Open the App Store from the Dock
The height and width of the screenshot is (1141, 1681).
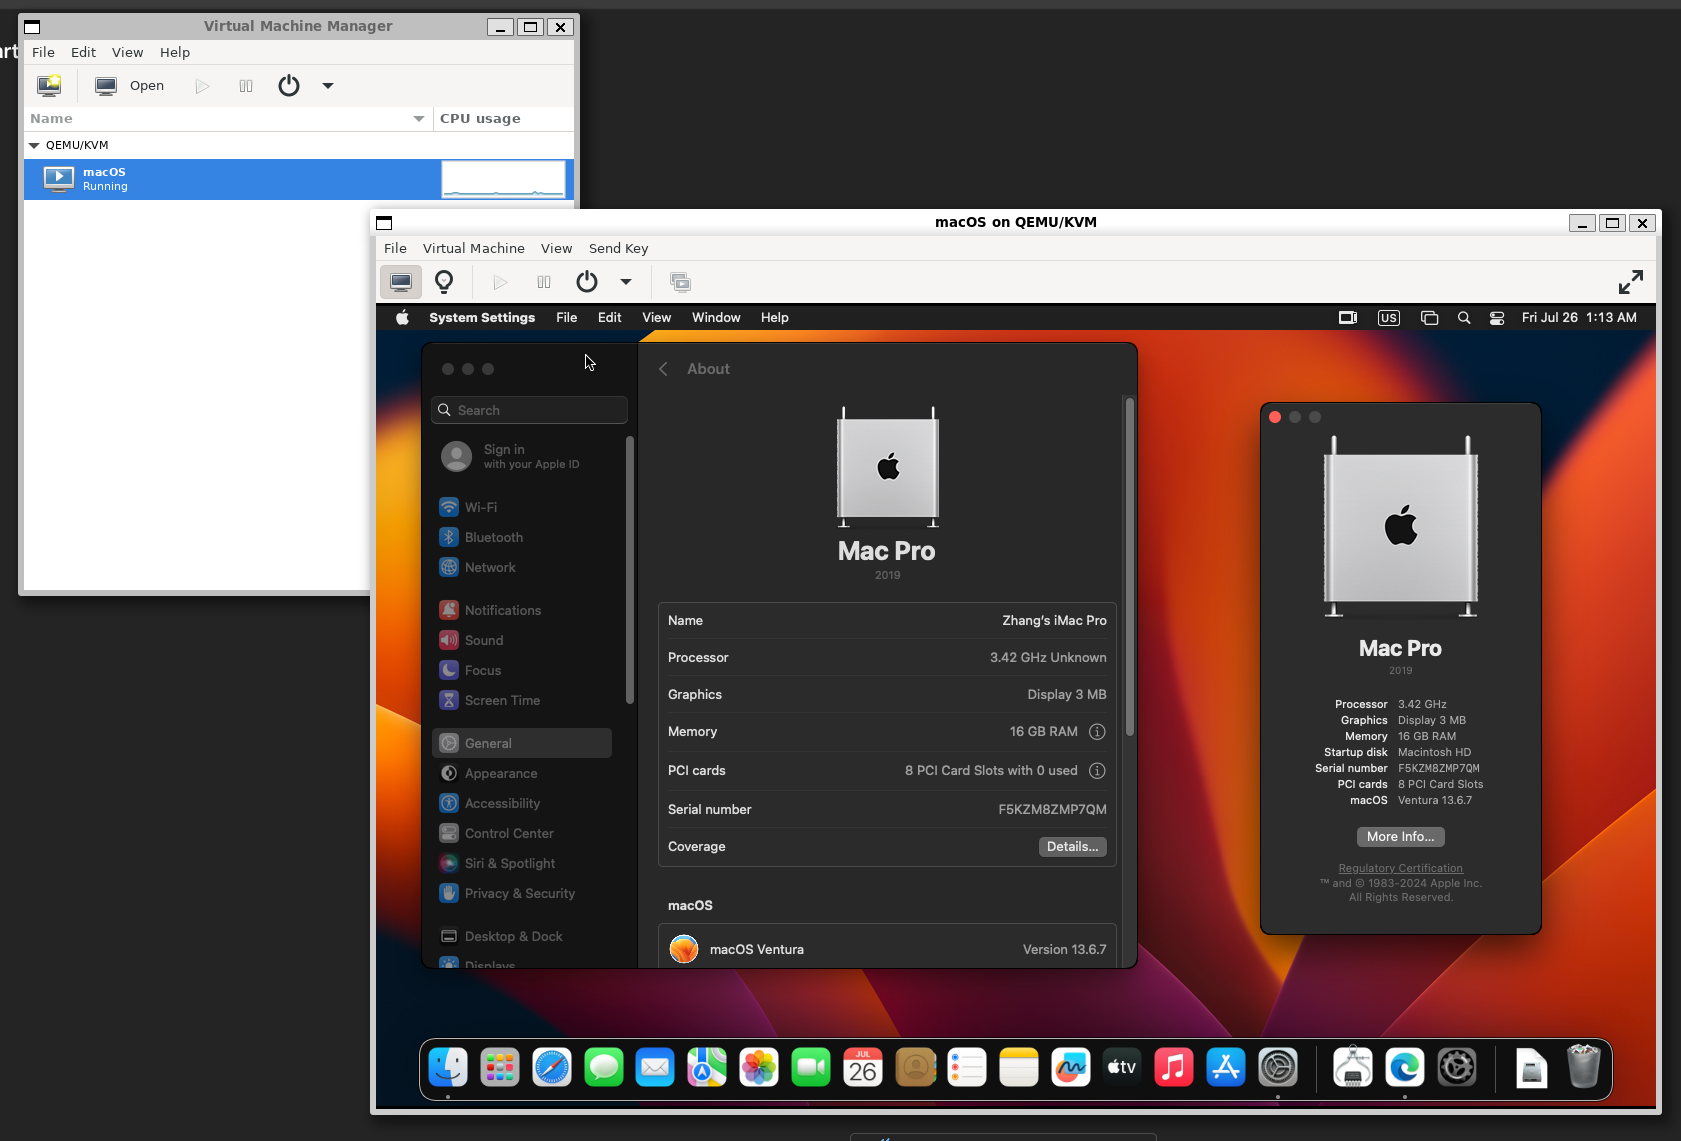[1226, 1068]
